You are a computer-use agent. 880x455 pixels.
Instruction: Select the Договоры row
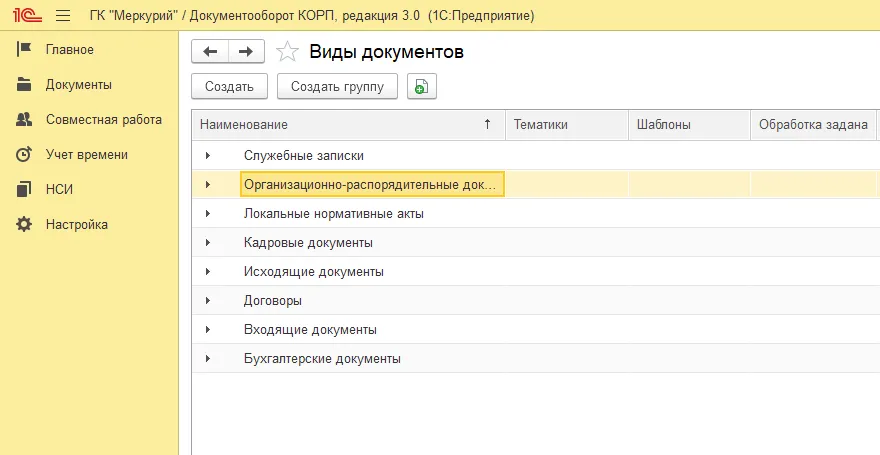click(536, 300)
